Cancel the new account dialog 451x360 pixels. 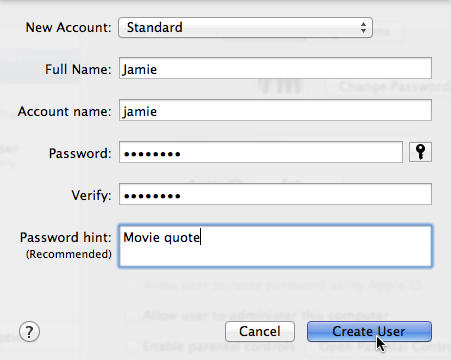[260, 331]
